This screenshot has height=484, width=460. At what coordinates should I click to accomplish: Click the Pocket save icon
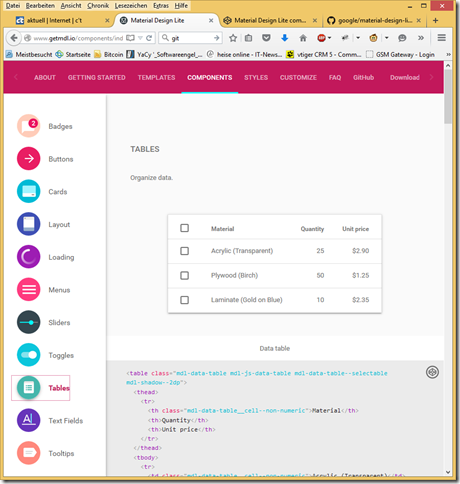pos(266,38)
